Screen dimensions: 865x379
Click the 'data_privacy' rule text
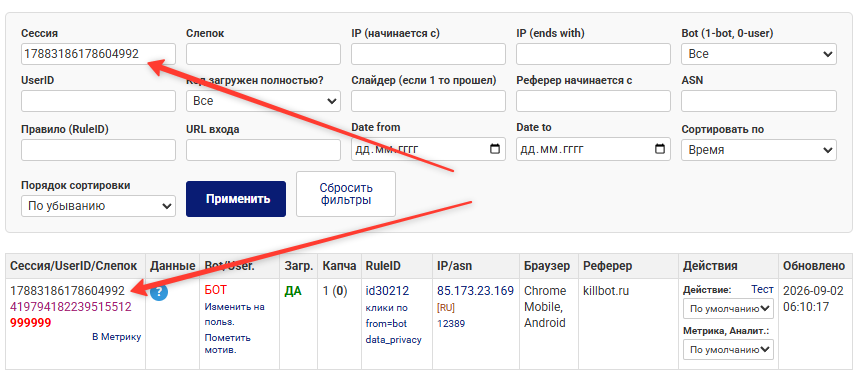[x=393, y=340]
